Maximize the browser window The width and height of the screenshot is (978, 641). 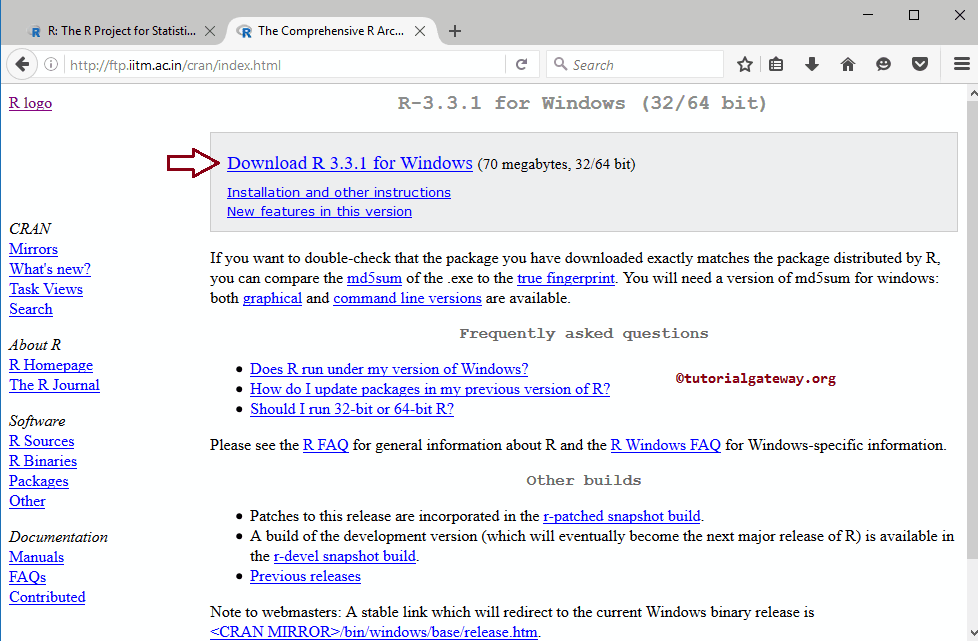914,15
